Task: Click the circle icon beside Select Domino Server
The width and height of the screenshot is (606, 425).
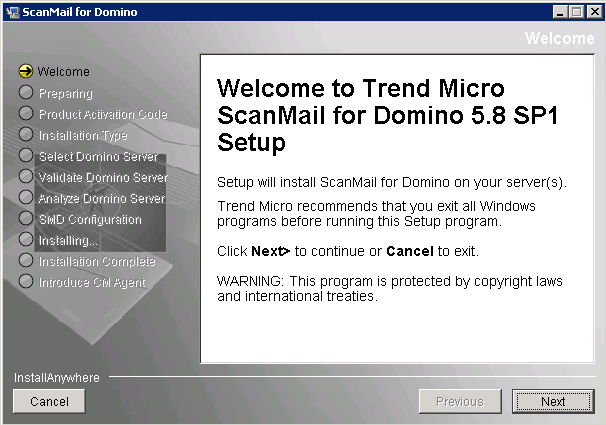Action: pyautogui.click(x=26, y=156)
